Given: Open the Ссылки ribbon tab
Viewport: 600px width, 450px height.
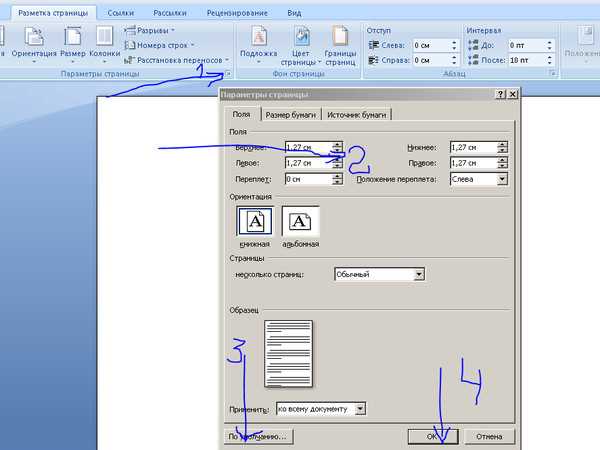Looking at the screenshot, I should (x=121, y=13).
